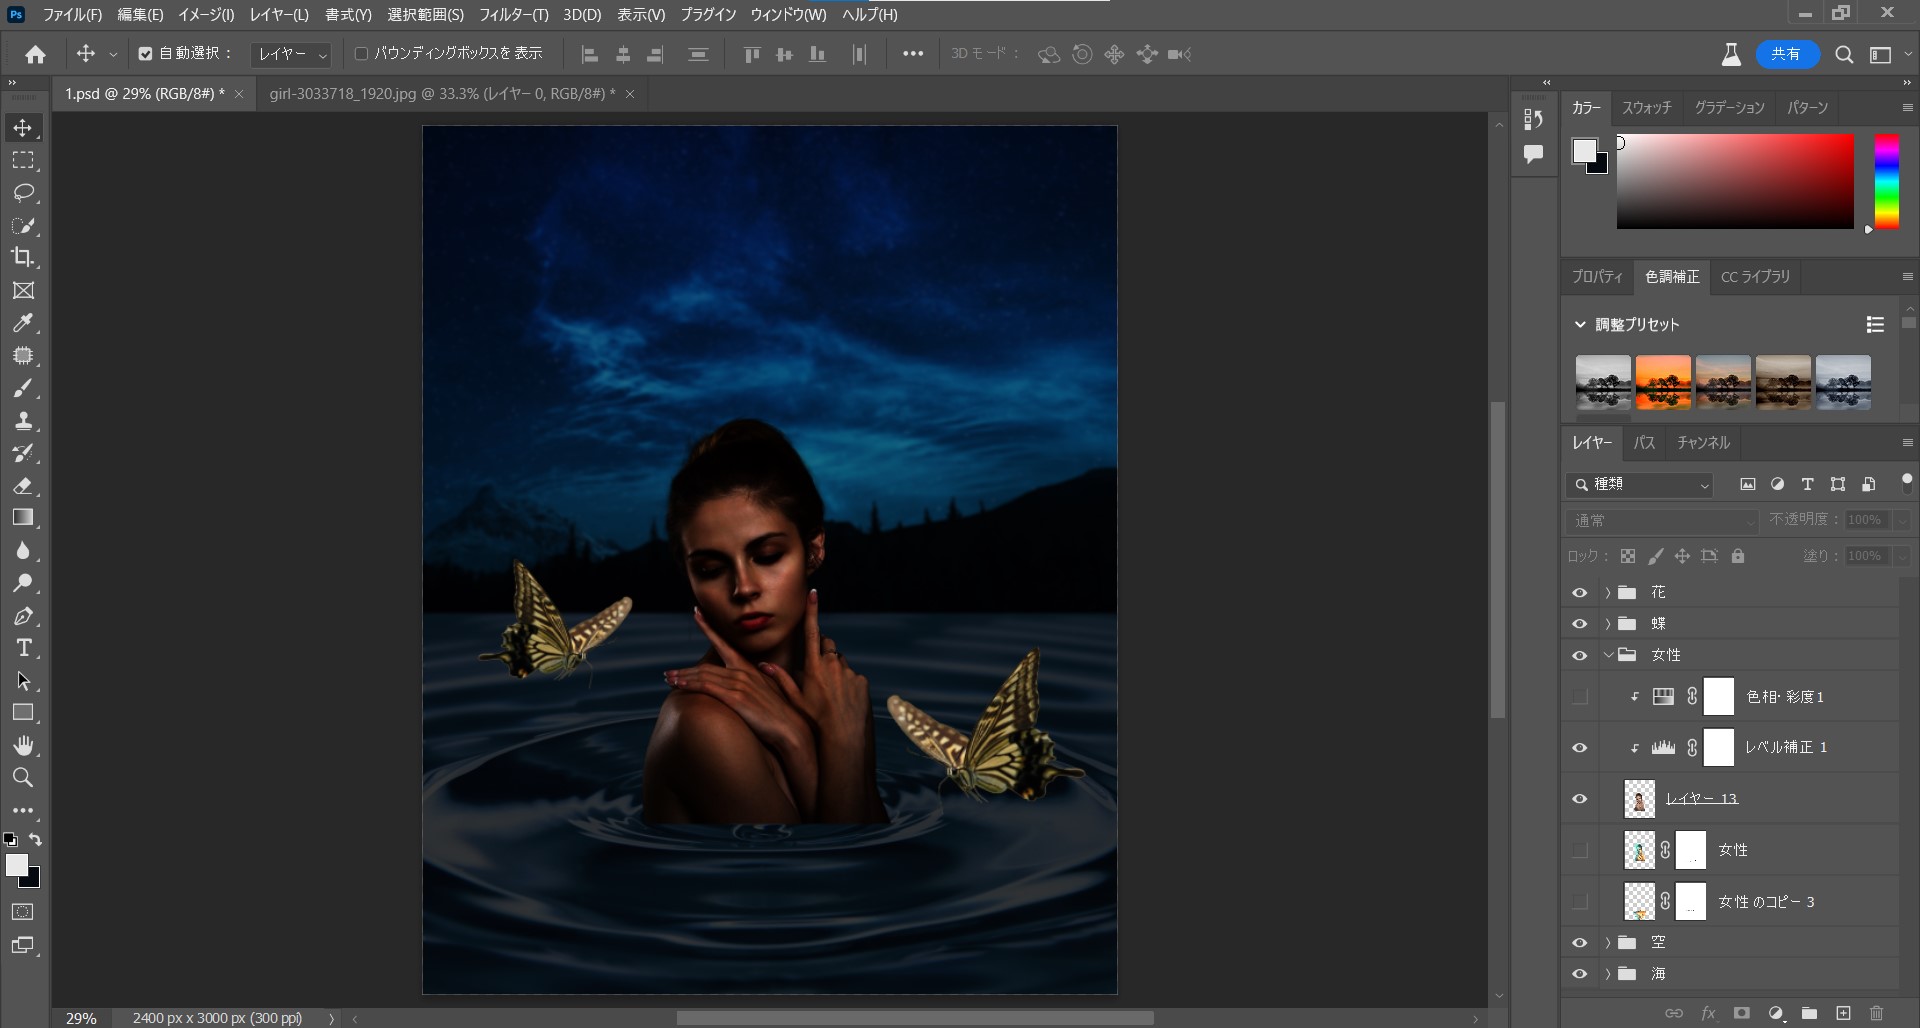Toggle Quick Mask mode

[x=23, y=912]
